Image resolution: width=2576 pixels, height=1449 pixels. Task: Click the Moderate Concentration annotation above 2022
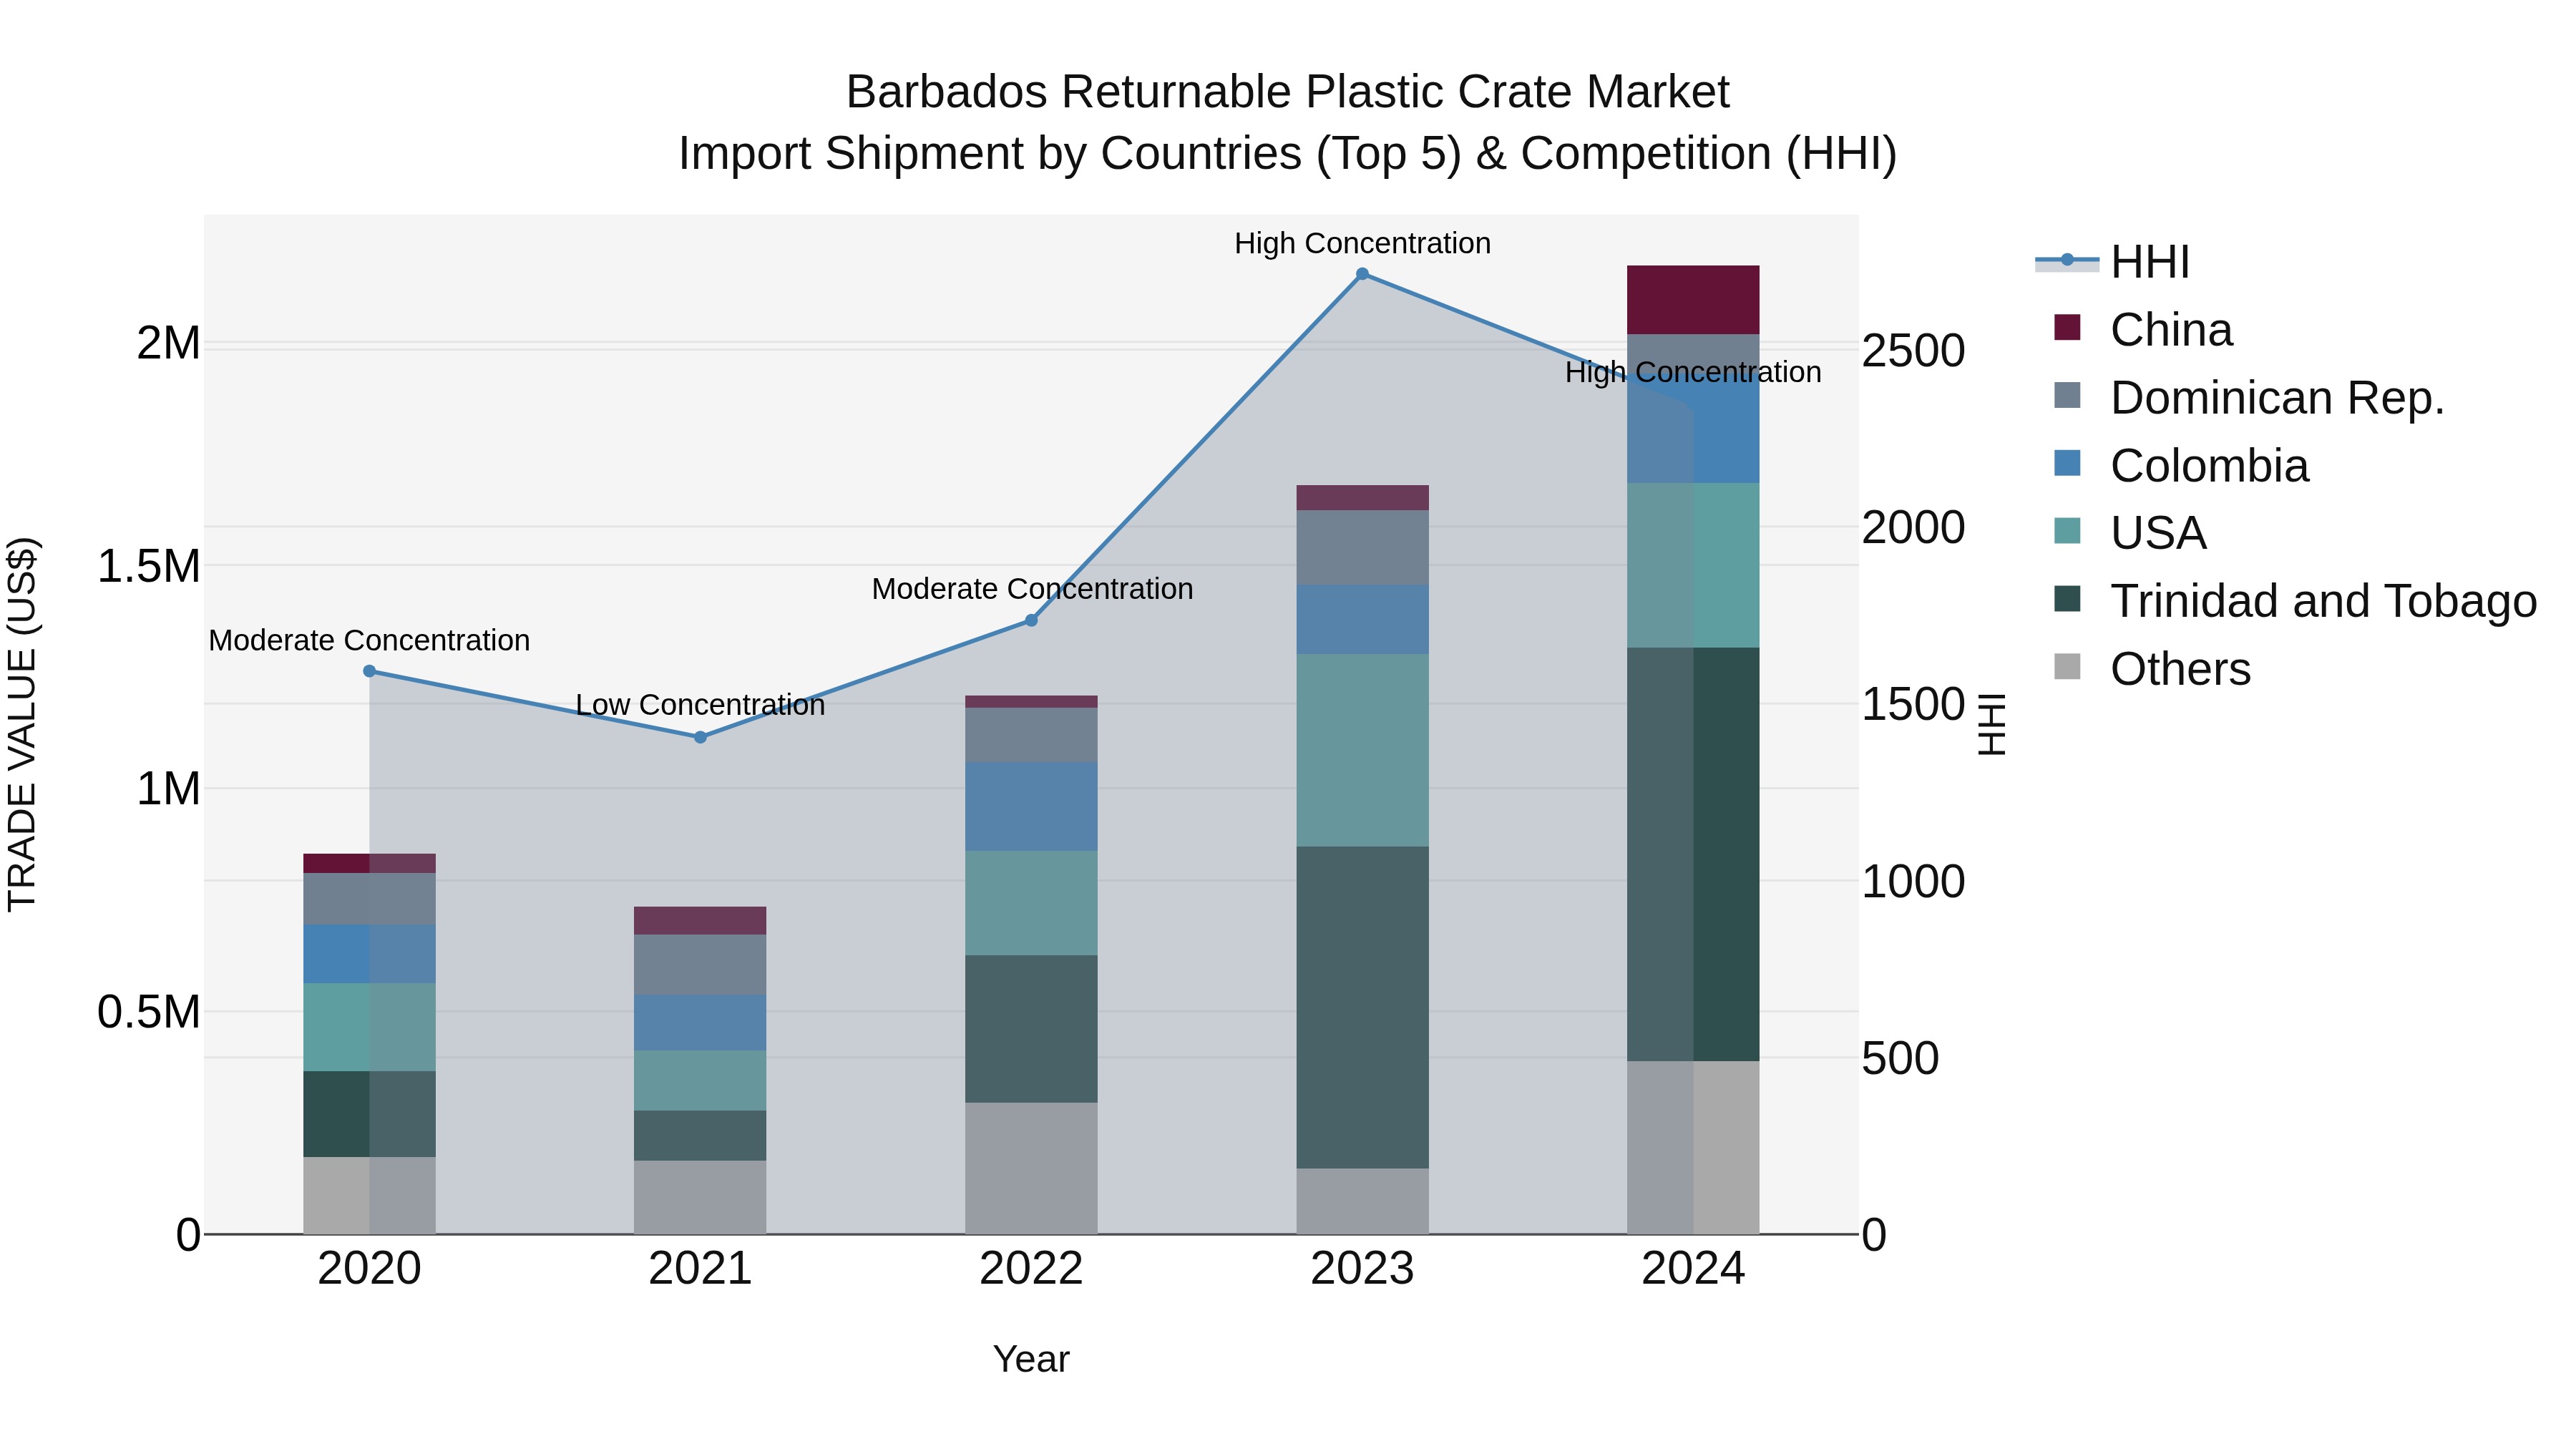point(1032,589)
